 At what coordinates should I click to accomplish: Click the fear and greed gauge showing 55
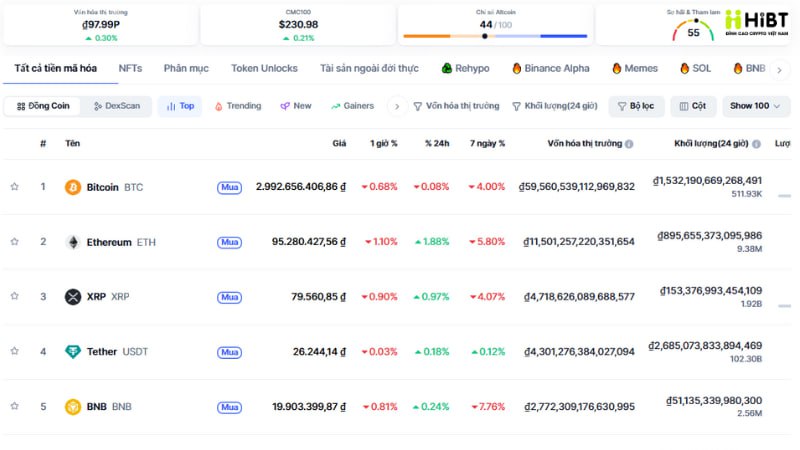pyautogui.click(x=693, y=30)
